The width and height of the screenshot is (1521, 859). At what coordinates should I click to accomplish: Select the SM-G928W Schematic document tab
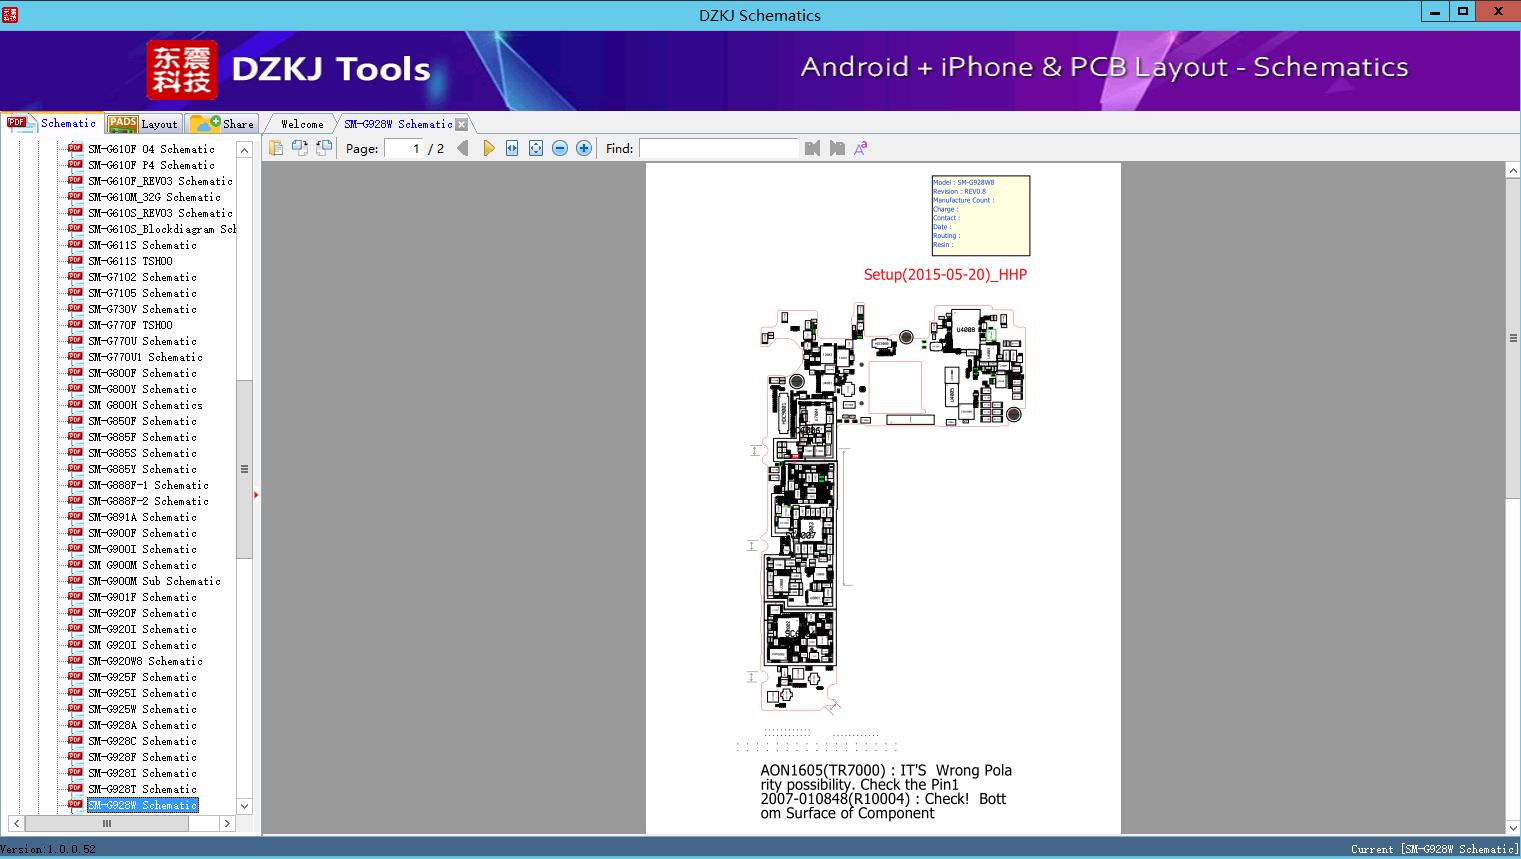pyautogui.click(x=398, y=124)
